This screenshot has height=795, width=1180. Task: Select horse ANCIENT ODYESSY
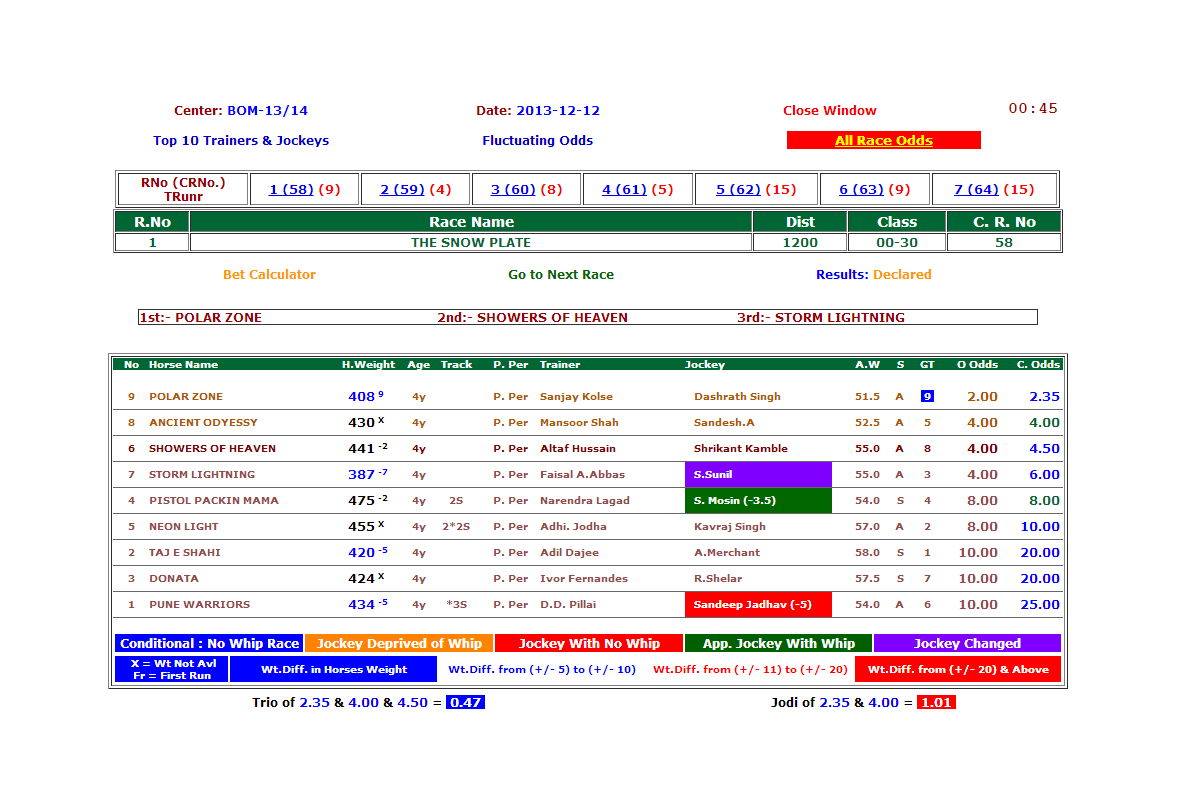tap(203, 423)
